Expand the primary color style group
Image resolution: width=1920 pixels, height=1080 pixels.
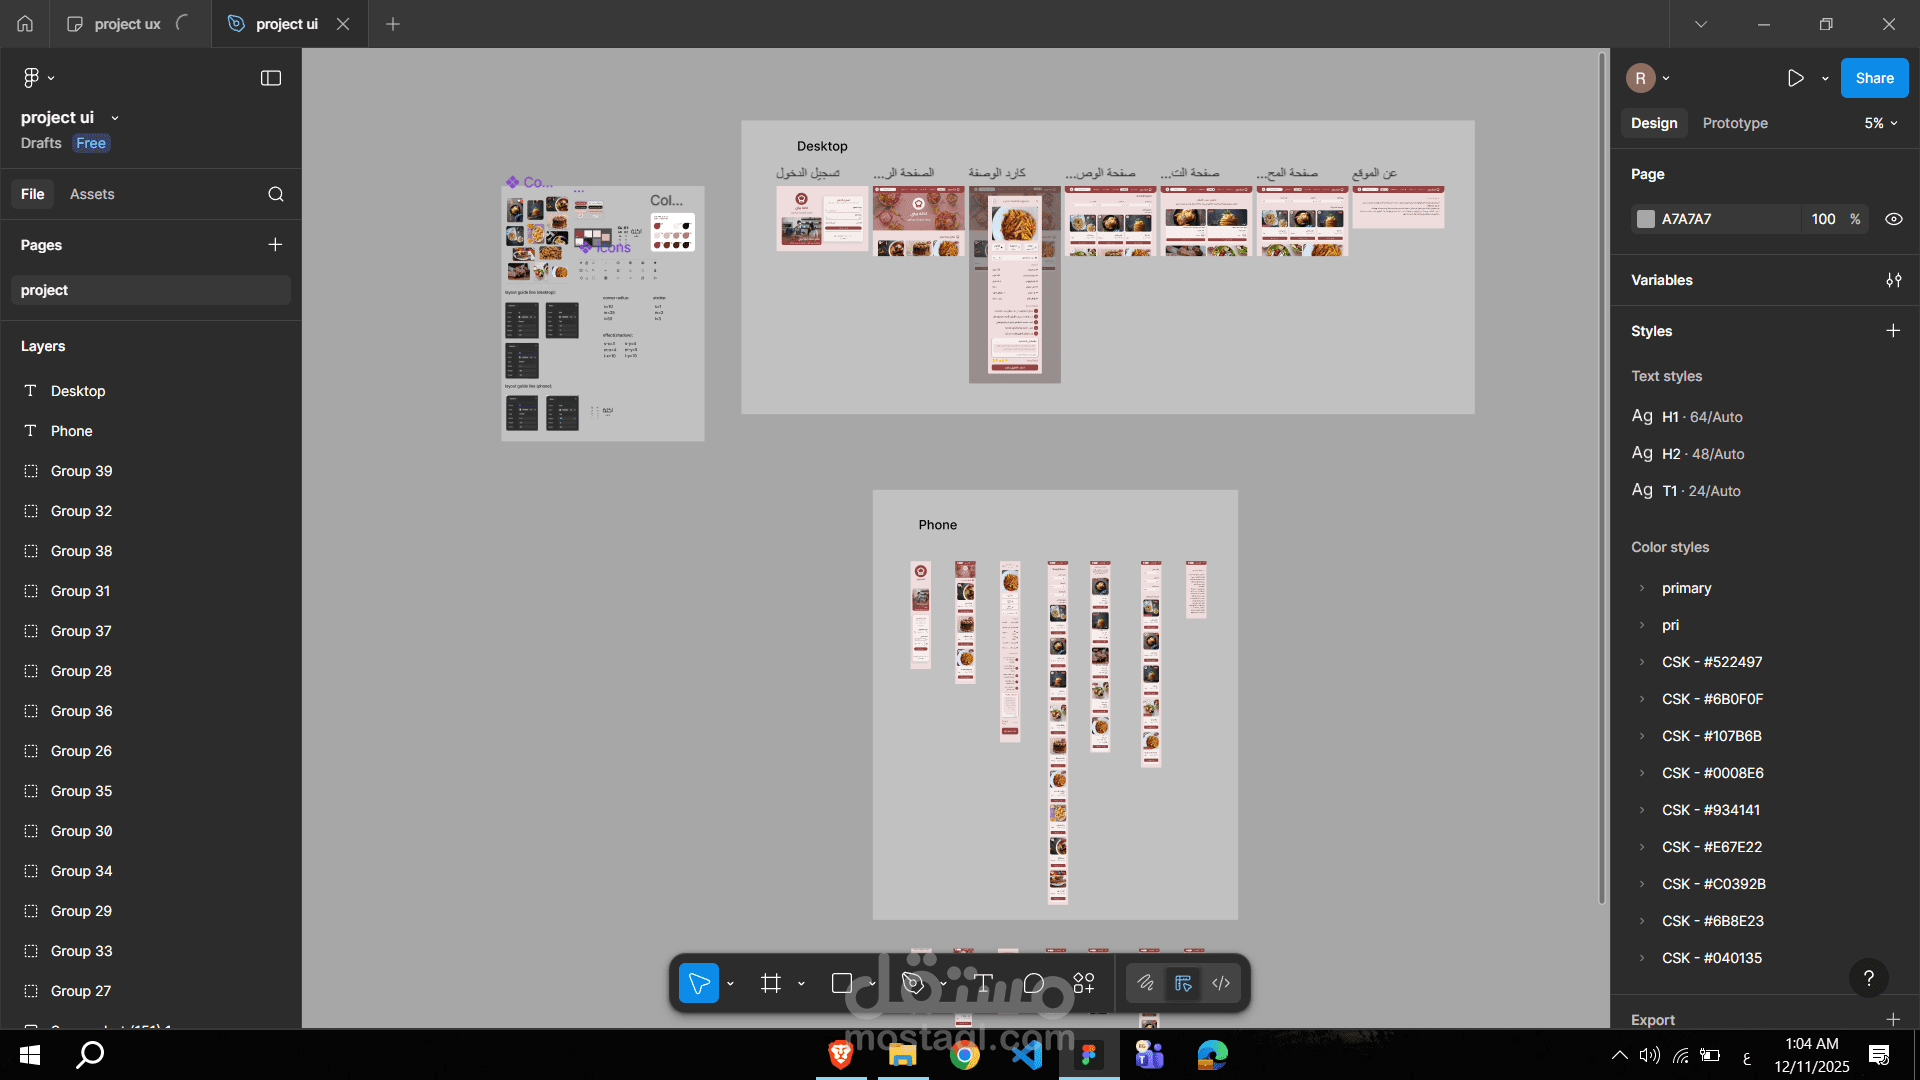pyautogui.click(x=1643, y=588)
